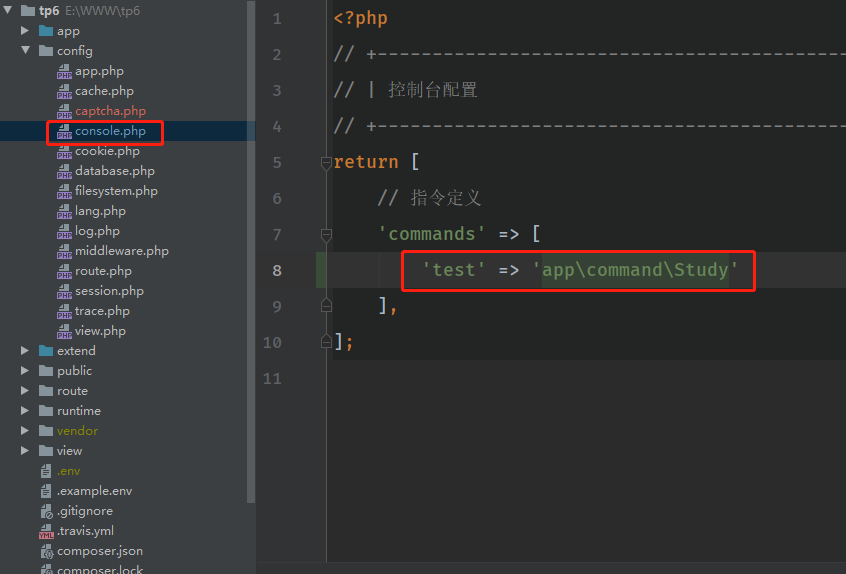Expand the runtime folder arrow
846x574 pixels.
click(25, 411)
